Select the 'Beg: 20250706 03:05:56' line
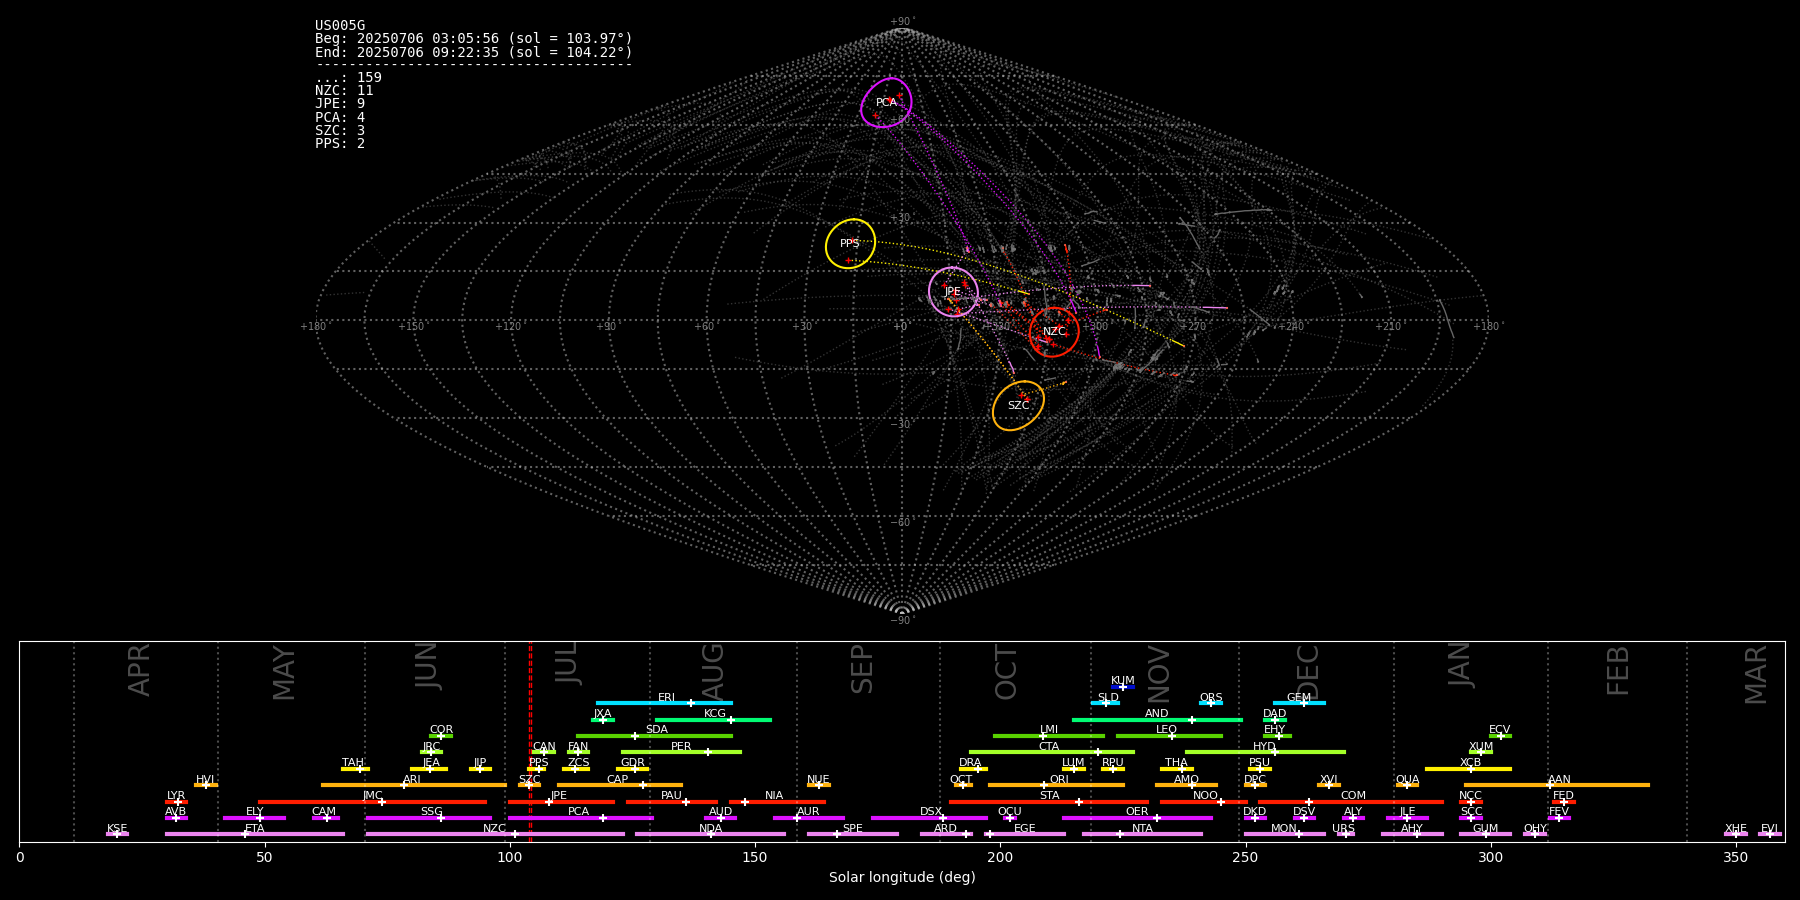This screenshot has height=900, width=1800. click(x=474, y=39)
